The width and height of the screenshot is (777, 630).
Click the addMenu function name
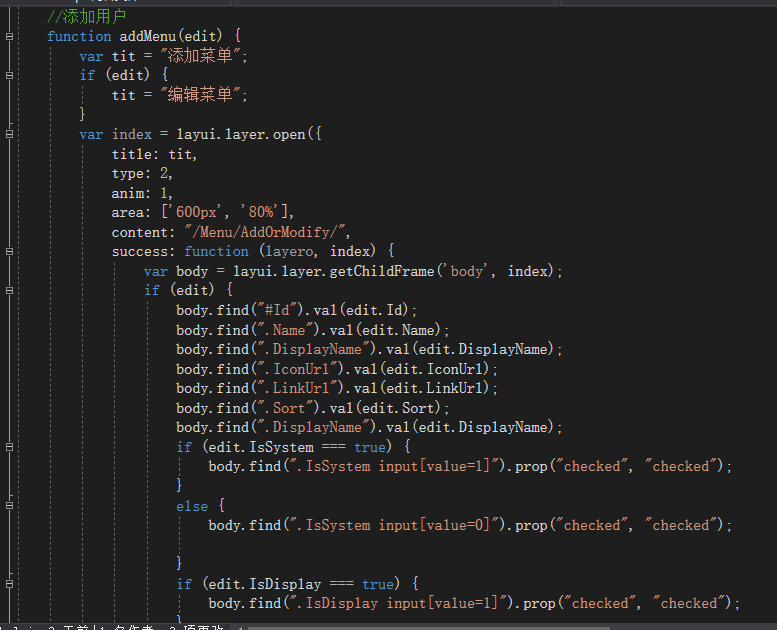point(148,36)
